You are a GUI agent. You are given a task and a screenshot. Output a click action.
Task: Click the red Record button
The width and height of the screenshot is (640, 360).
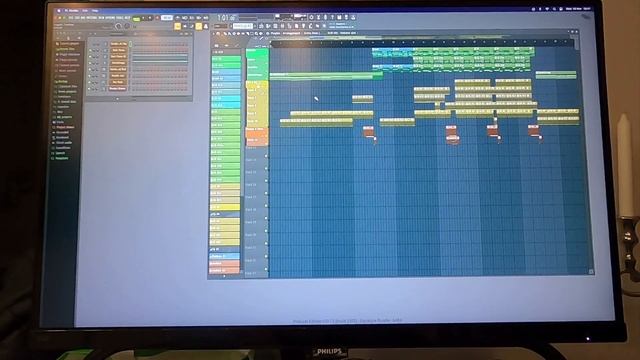coord(157,18)
